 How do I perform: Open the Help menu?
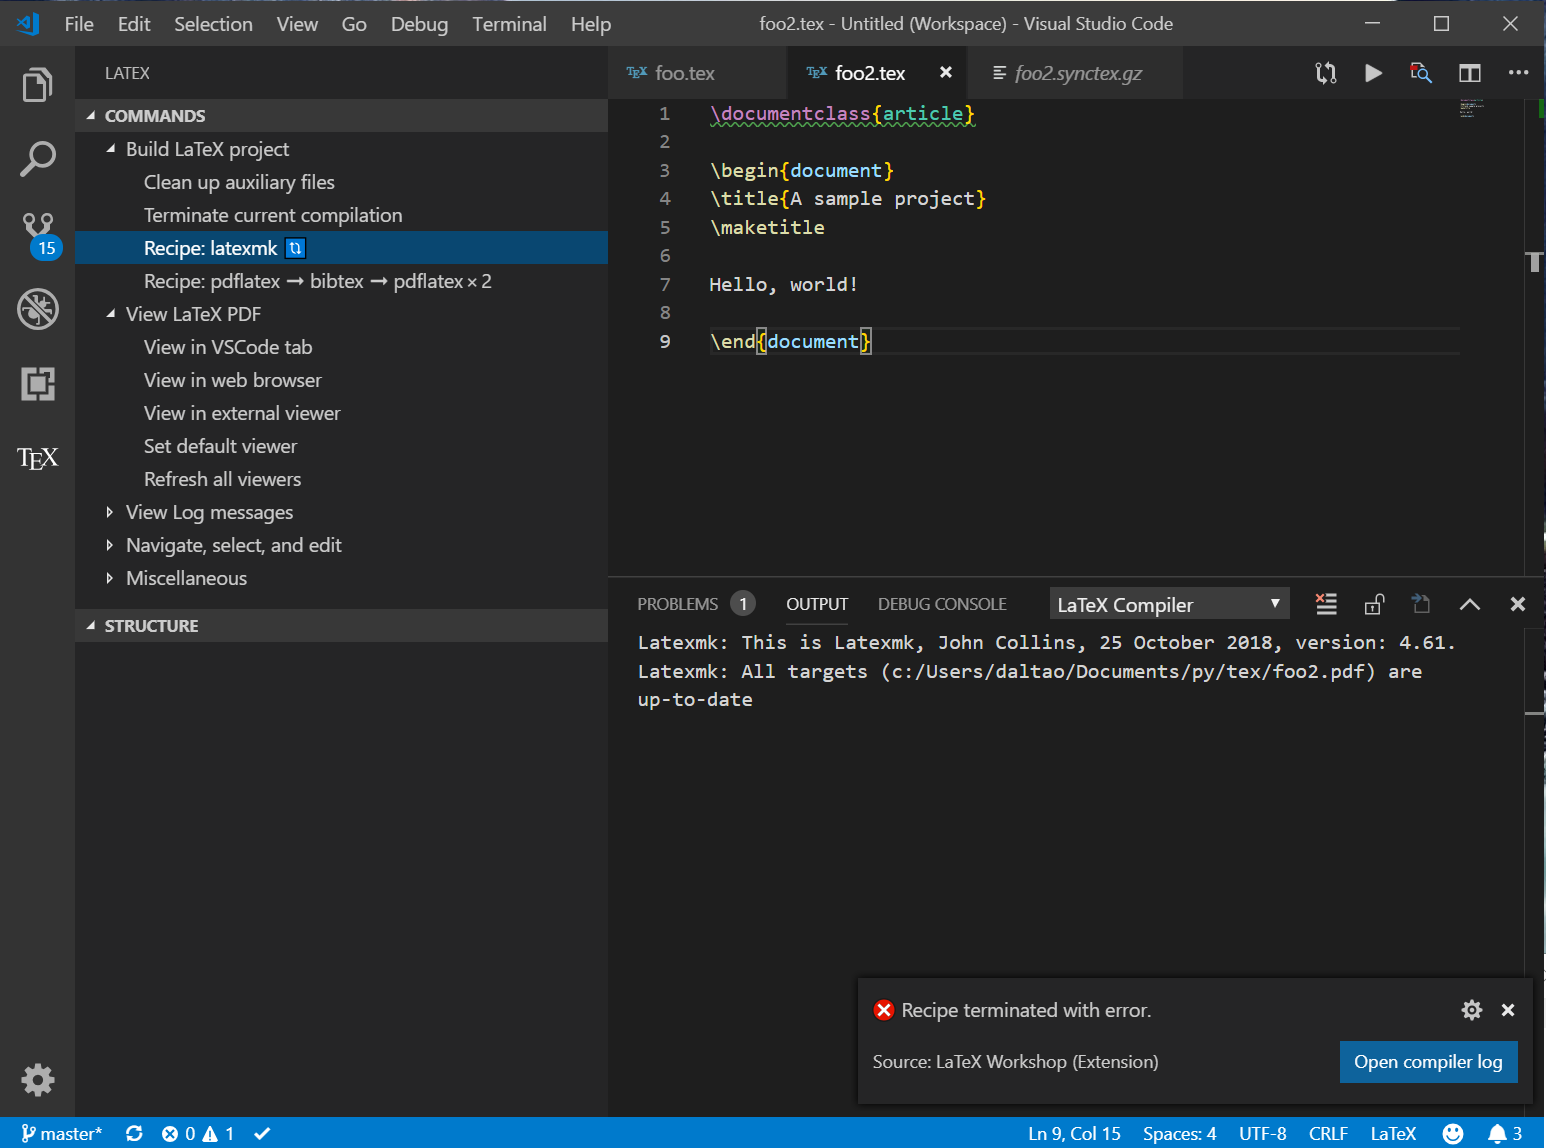(591, 24)
